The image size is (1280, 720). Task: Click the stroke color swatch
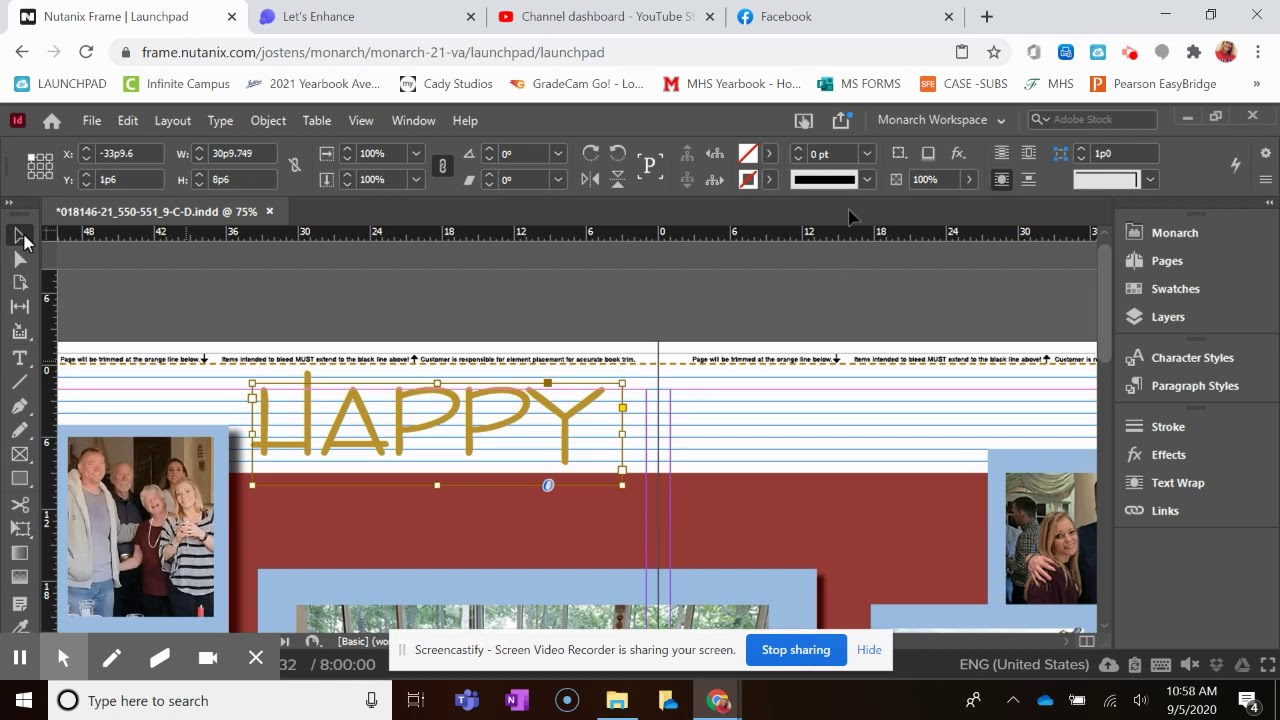(748, 180)
